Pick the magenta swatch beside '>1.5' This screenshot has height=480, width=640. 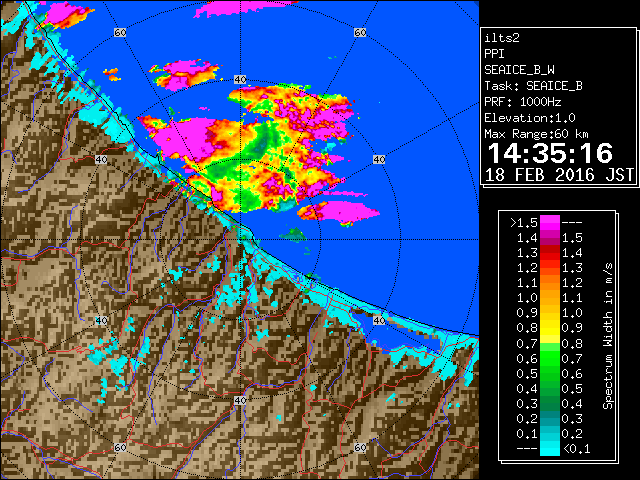tap(550, 223)
